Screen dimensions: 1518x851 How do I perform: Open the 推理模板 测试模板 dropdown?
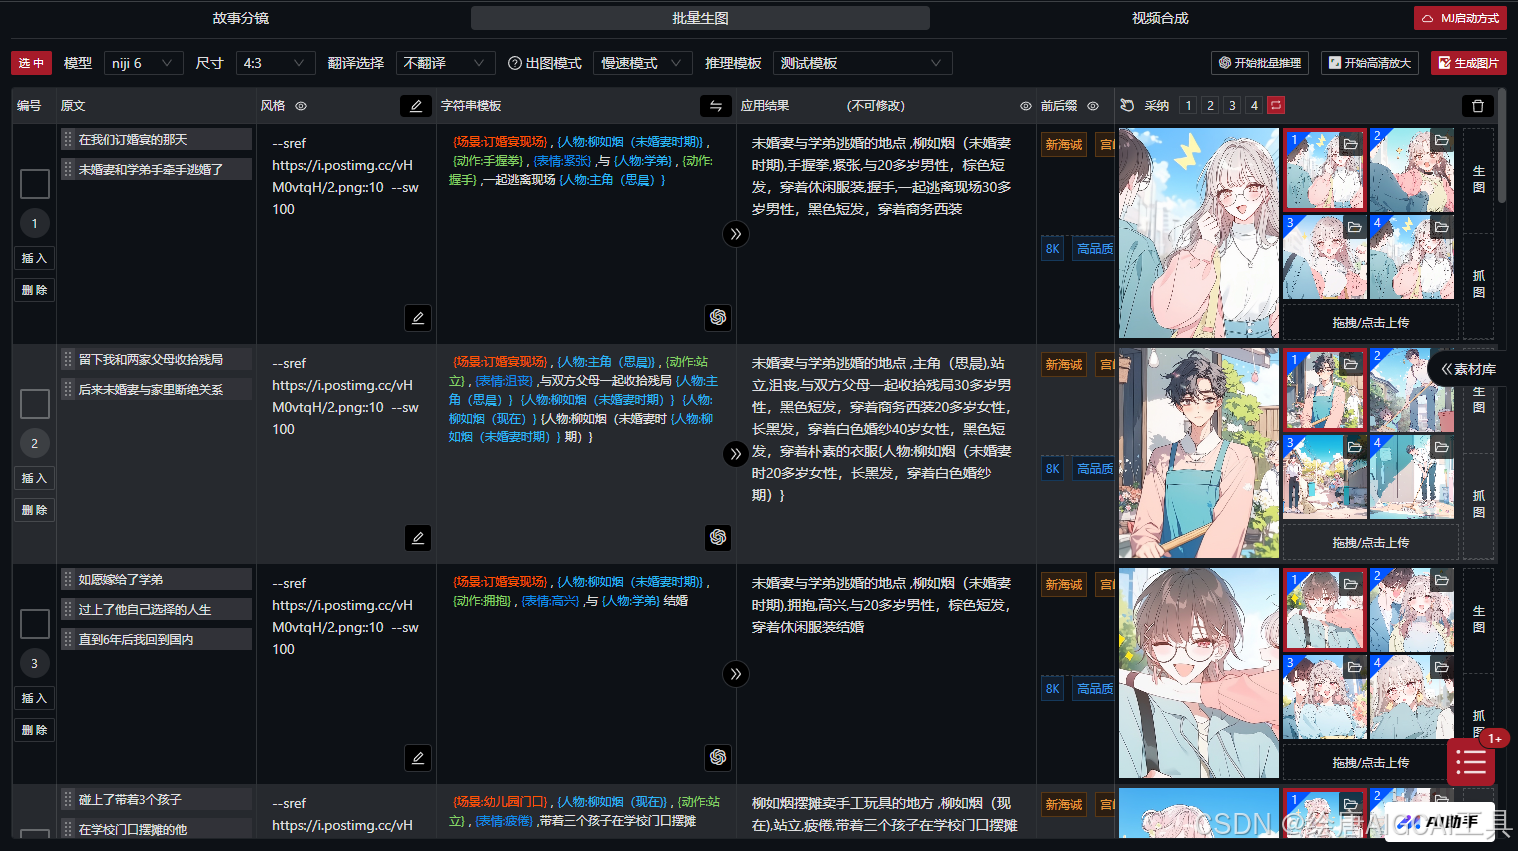pos(862,63)
